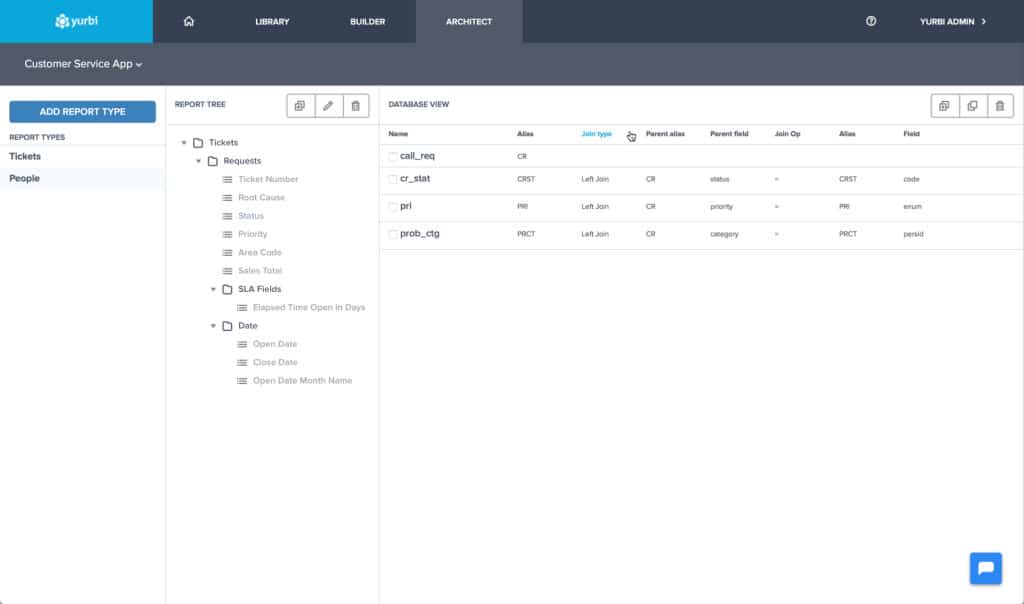Tick the cr_stat table checkbox
The width and height of the screenshot is (1024, 604).
(x=393, y=179)
